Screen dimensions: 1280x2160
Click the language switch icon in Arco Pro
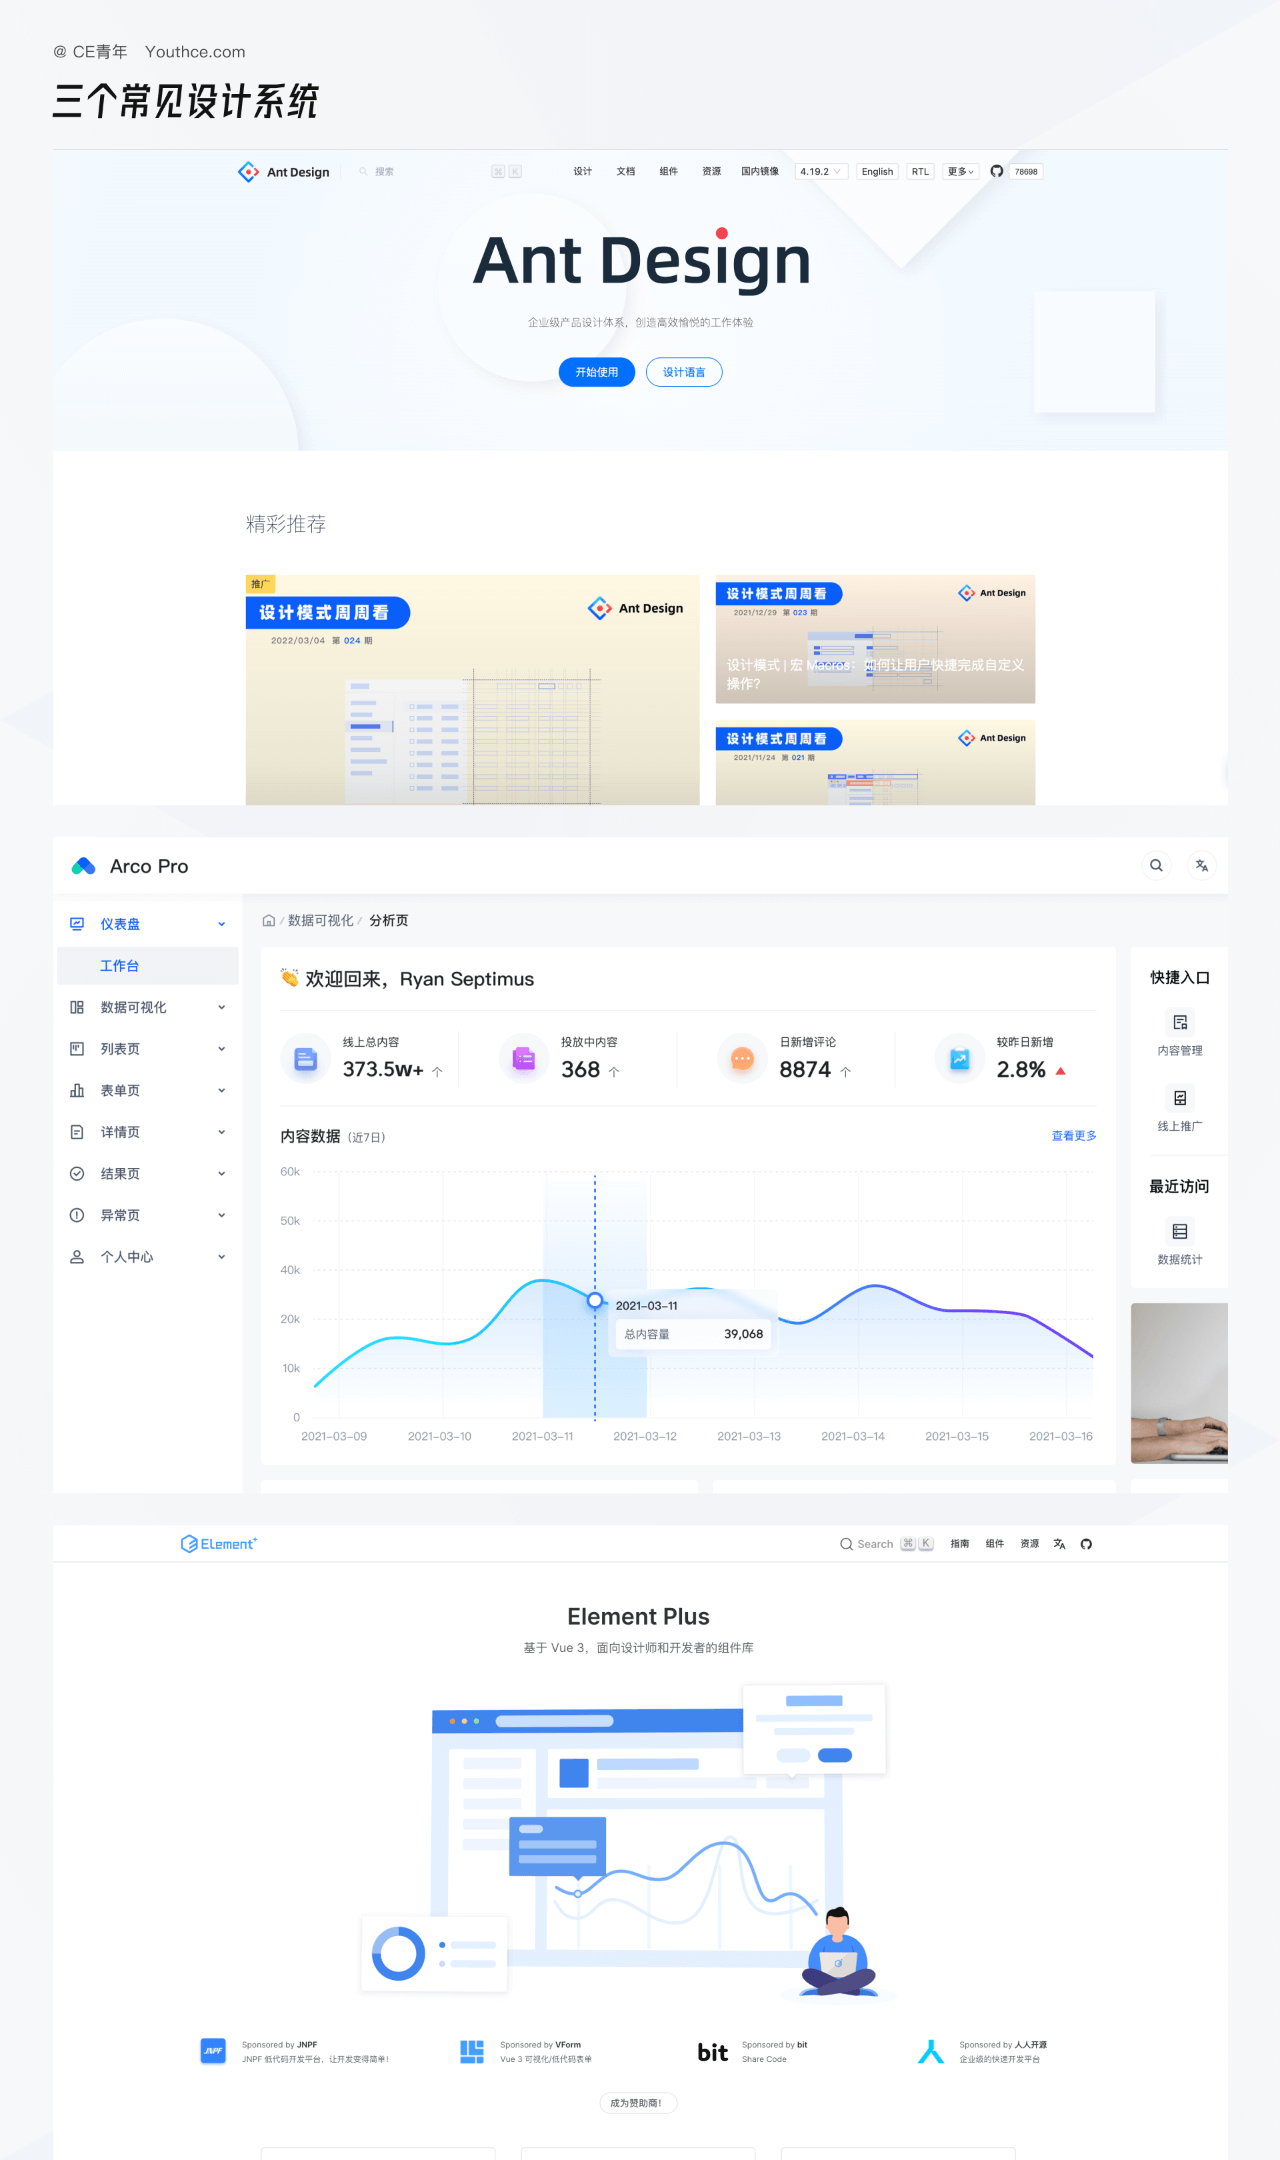[1202, 866]
